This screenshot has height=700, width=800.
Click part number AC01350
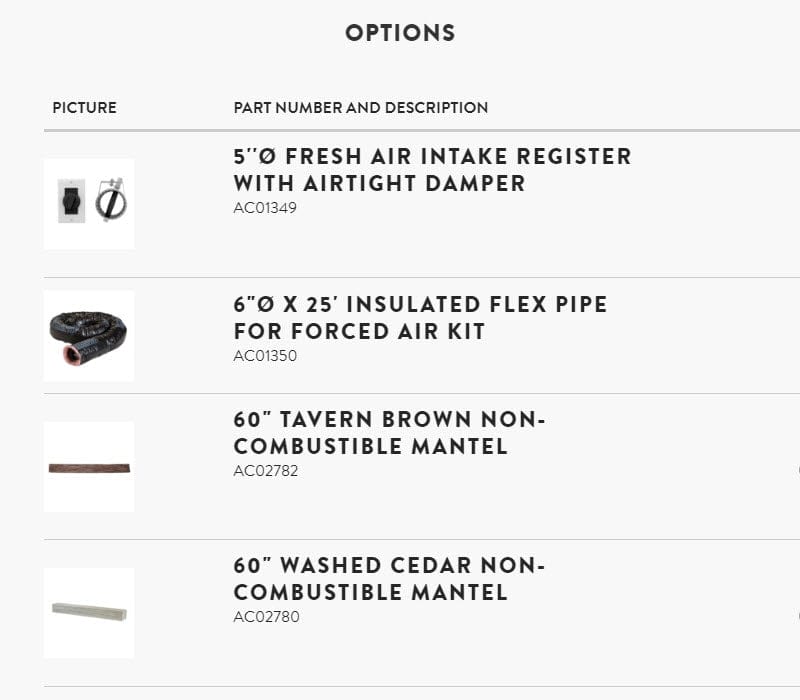265,355
